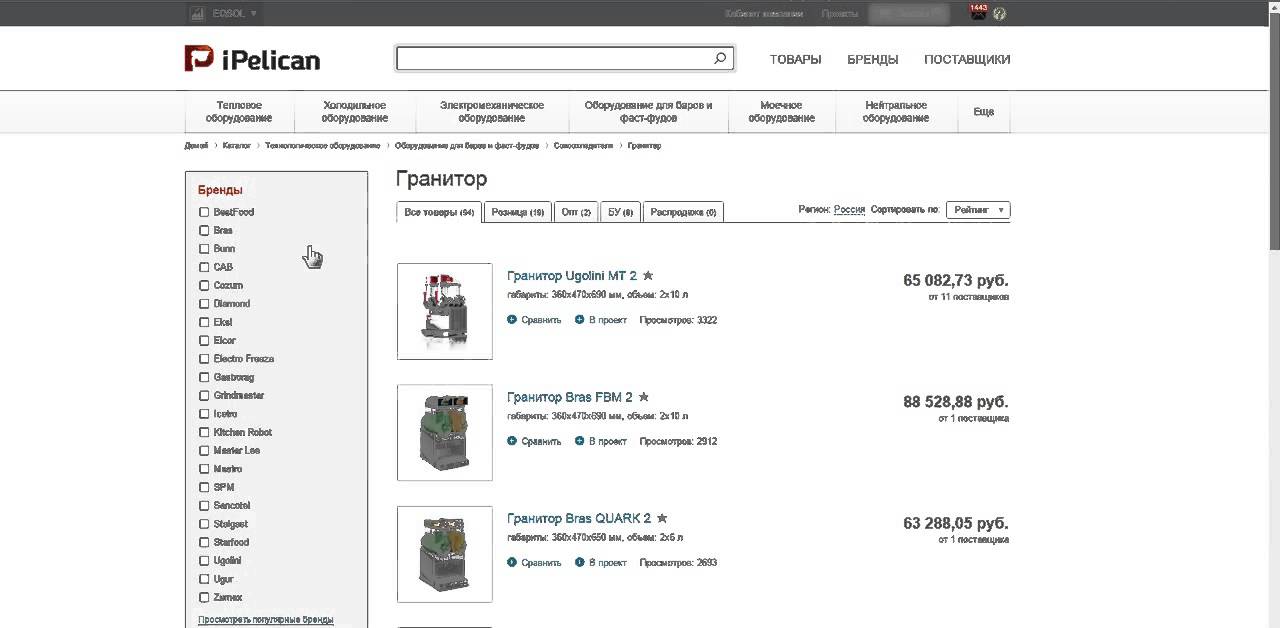The image size is (1280, 628).
Task: Check the Diamond brand checkbox
Action: tap(204, 303)
